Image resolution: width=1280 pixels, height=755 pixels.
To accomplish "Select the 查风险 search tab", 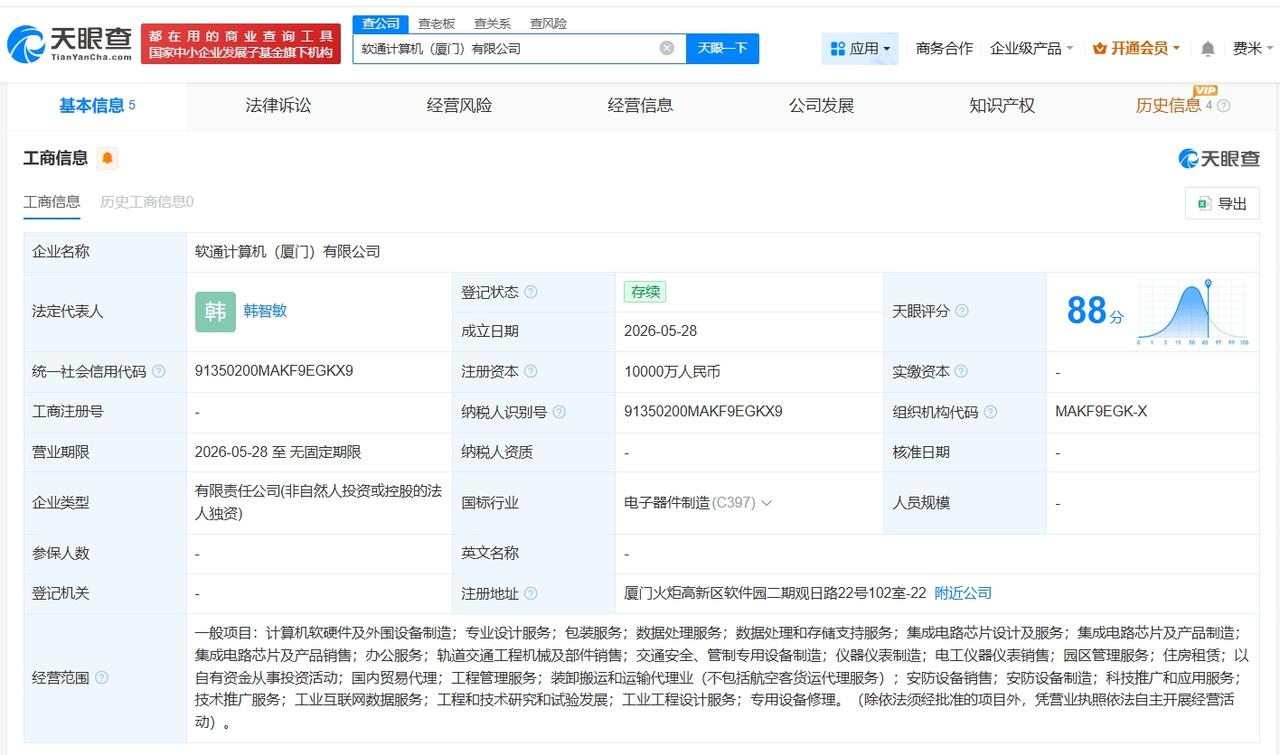I will (548, 23).
